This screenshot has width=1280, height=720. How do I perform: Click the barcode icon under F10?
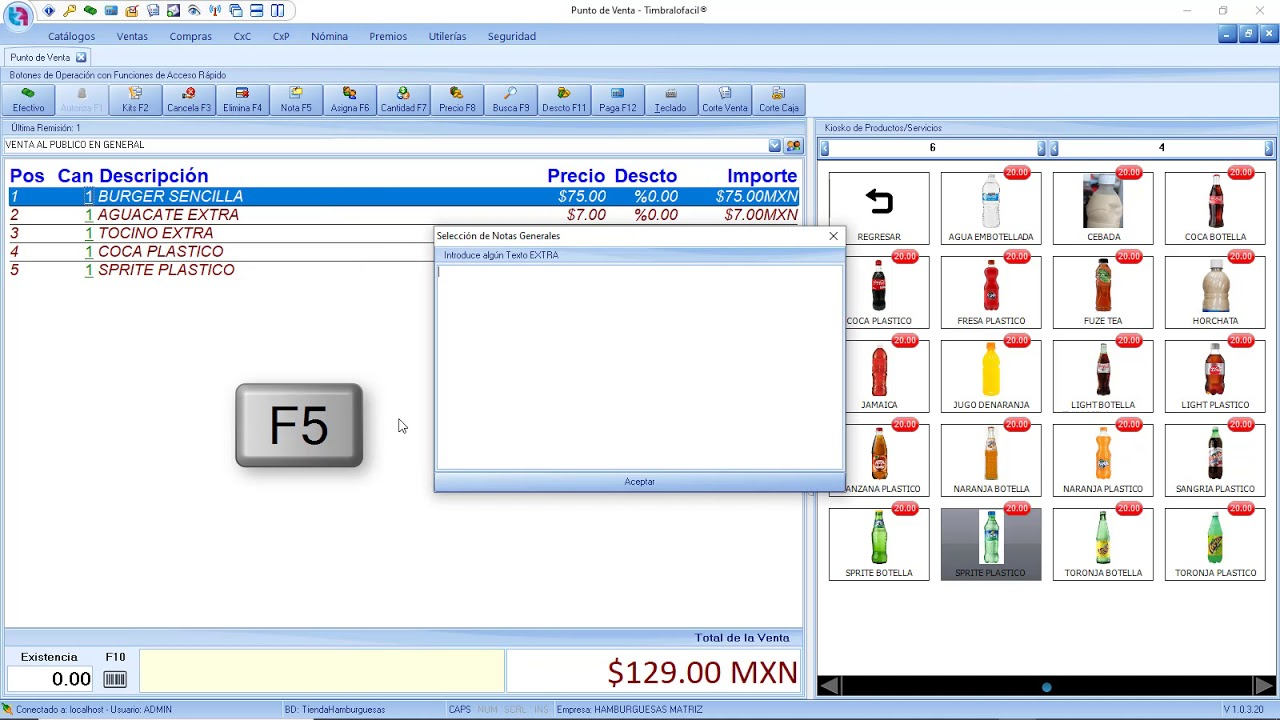[115, 680]
